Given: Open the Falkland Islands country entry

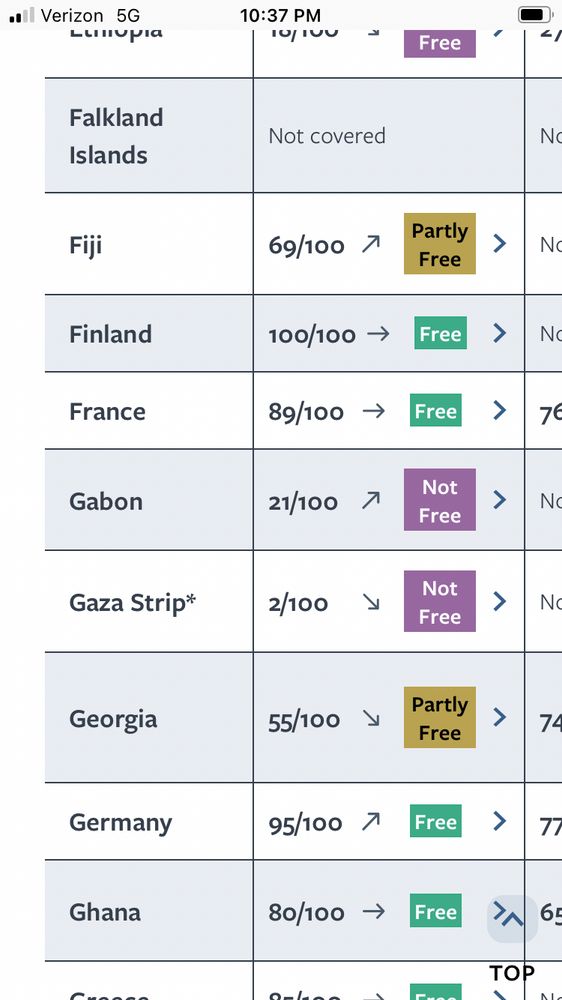Looking at the screenshot, I should tap(116, 136).
